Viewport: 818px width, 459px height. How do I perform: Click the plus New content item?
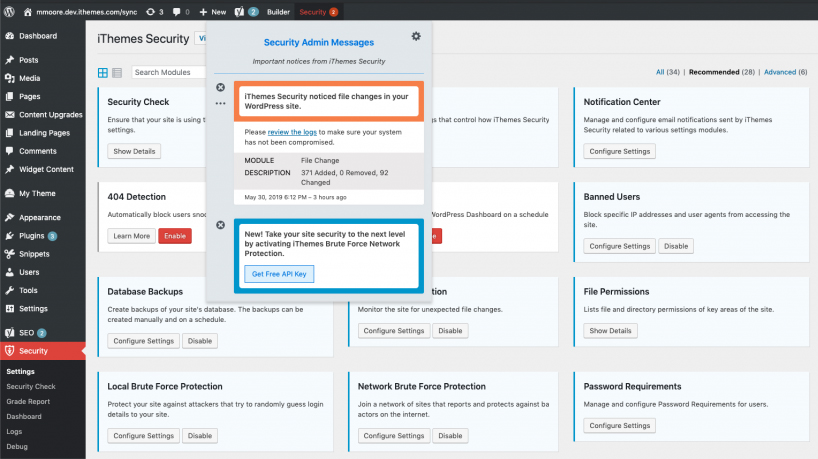(x=212, y=11)
